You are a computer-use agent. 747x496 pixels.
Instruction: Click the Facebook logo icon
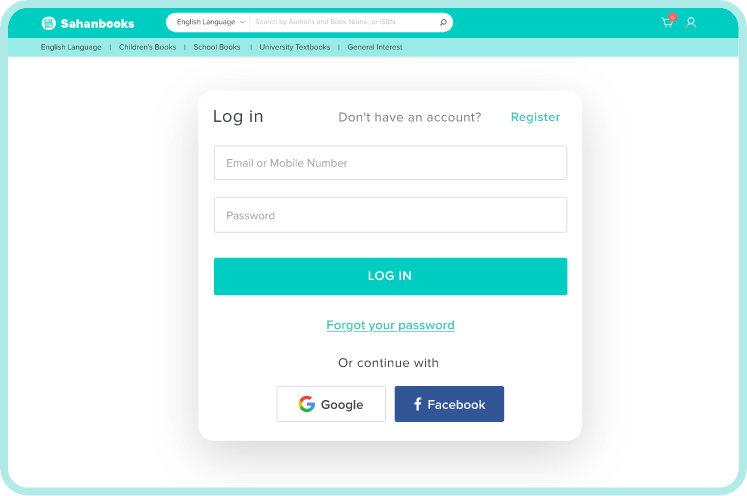click(x=417, y=404)
